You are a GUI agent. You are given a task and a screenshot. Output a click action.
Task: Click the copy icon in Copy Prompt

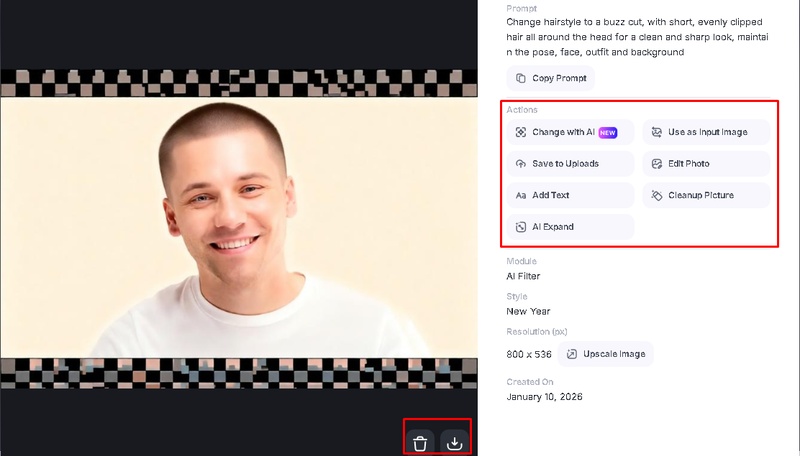(521, 78)
